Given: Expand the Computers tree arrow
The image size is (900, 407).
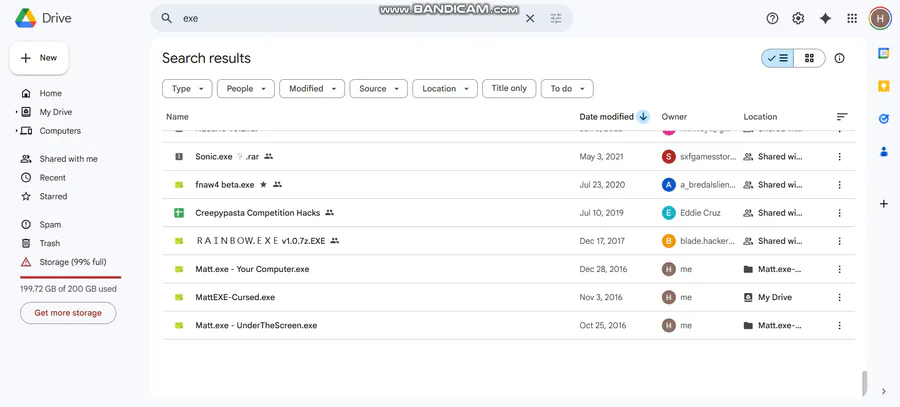Looking at the screenshot, I should pos(17,131).
